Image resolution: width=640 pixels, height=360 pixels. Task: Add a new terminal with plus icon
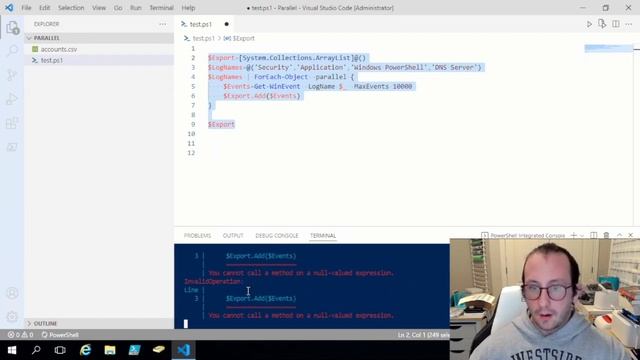click(x=573, y=235)
